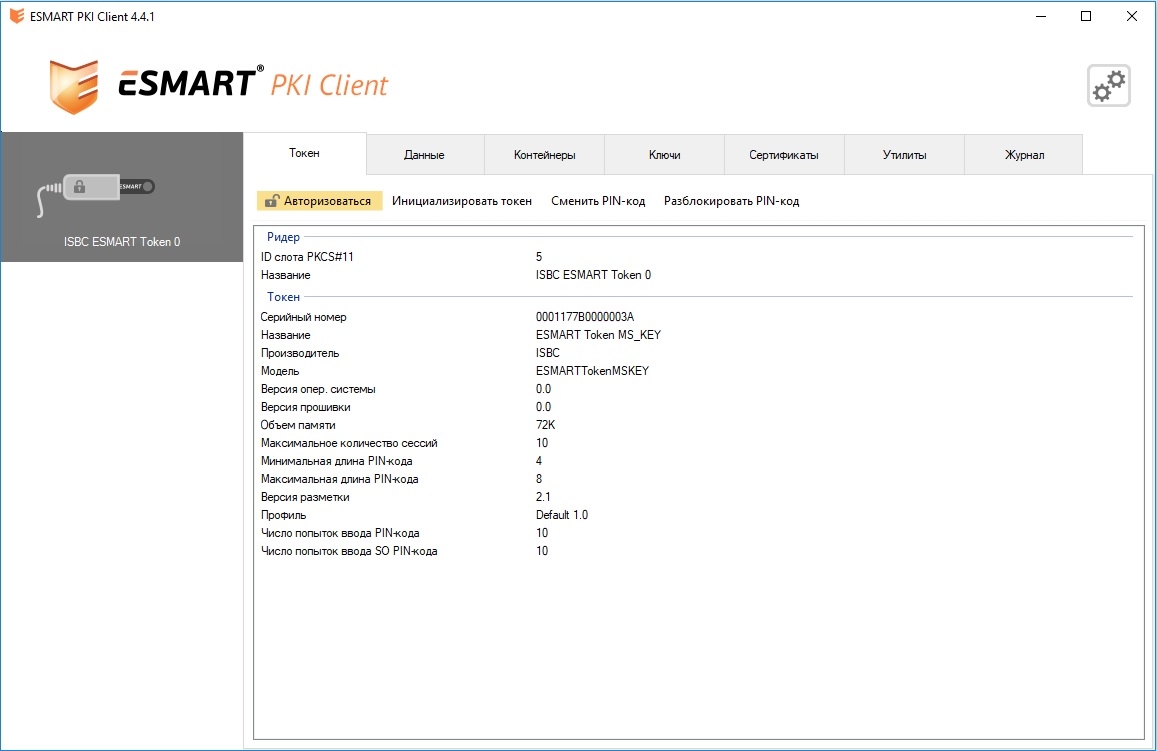This screenshot has height=751, width=1157.
Task: Go to the Утилиты tab
Action: tap(905, 155)
